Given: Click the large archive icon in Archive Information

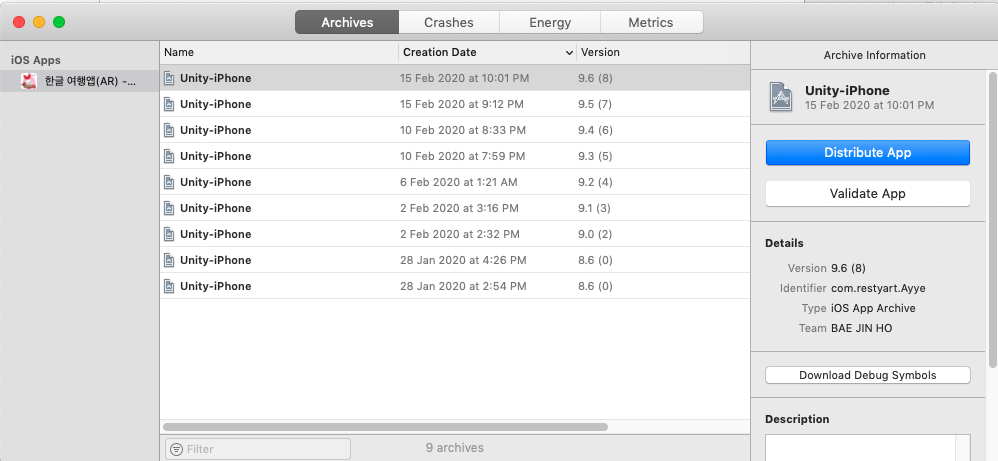Looking at the screenshot, I should pos(781,97).
